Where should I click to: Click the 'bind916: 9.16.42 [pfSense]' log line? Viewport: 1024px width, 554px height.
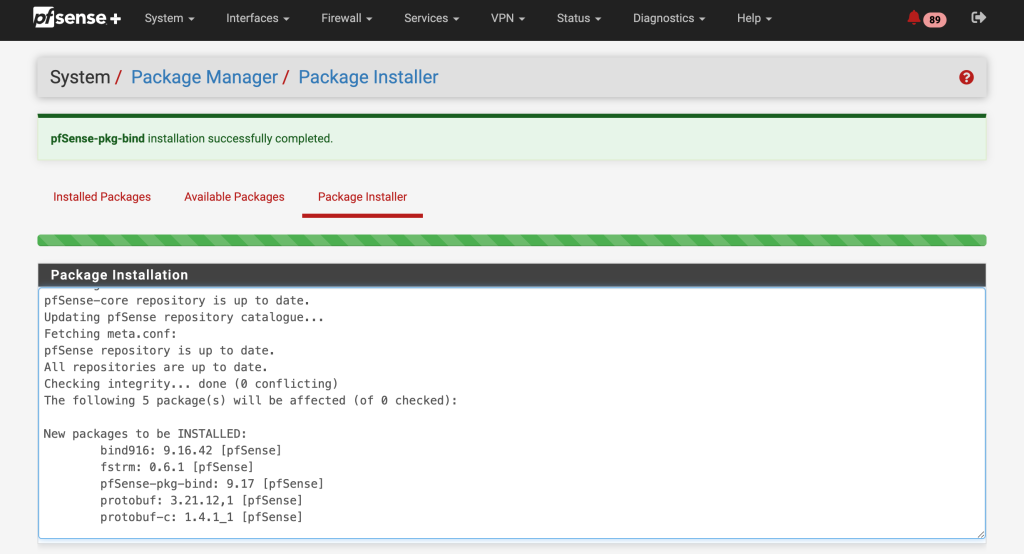[x=191, y=450]
